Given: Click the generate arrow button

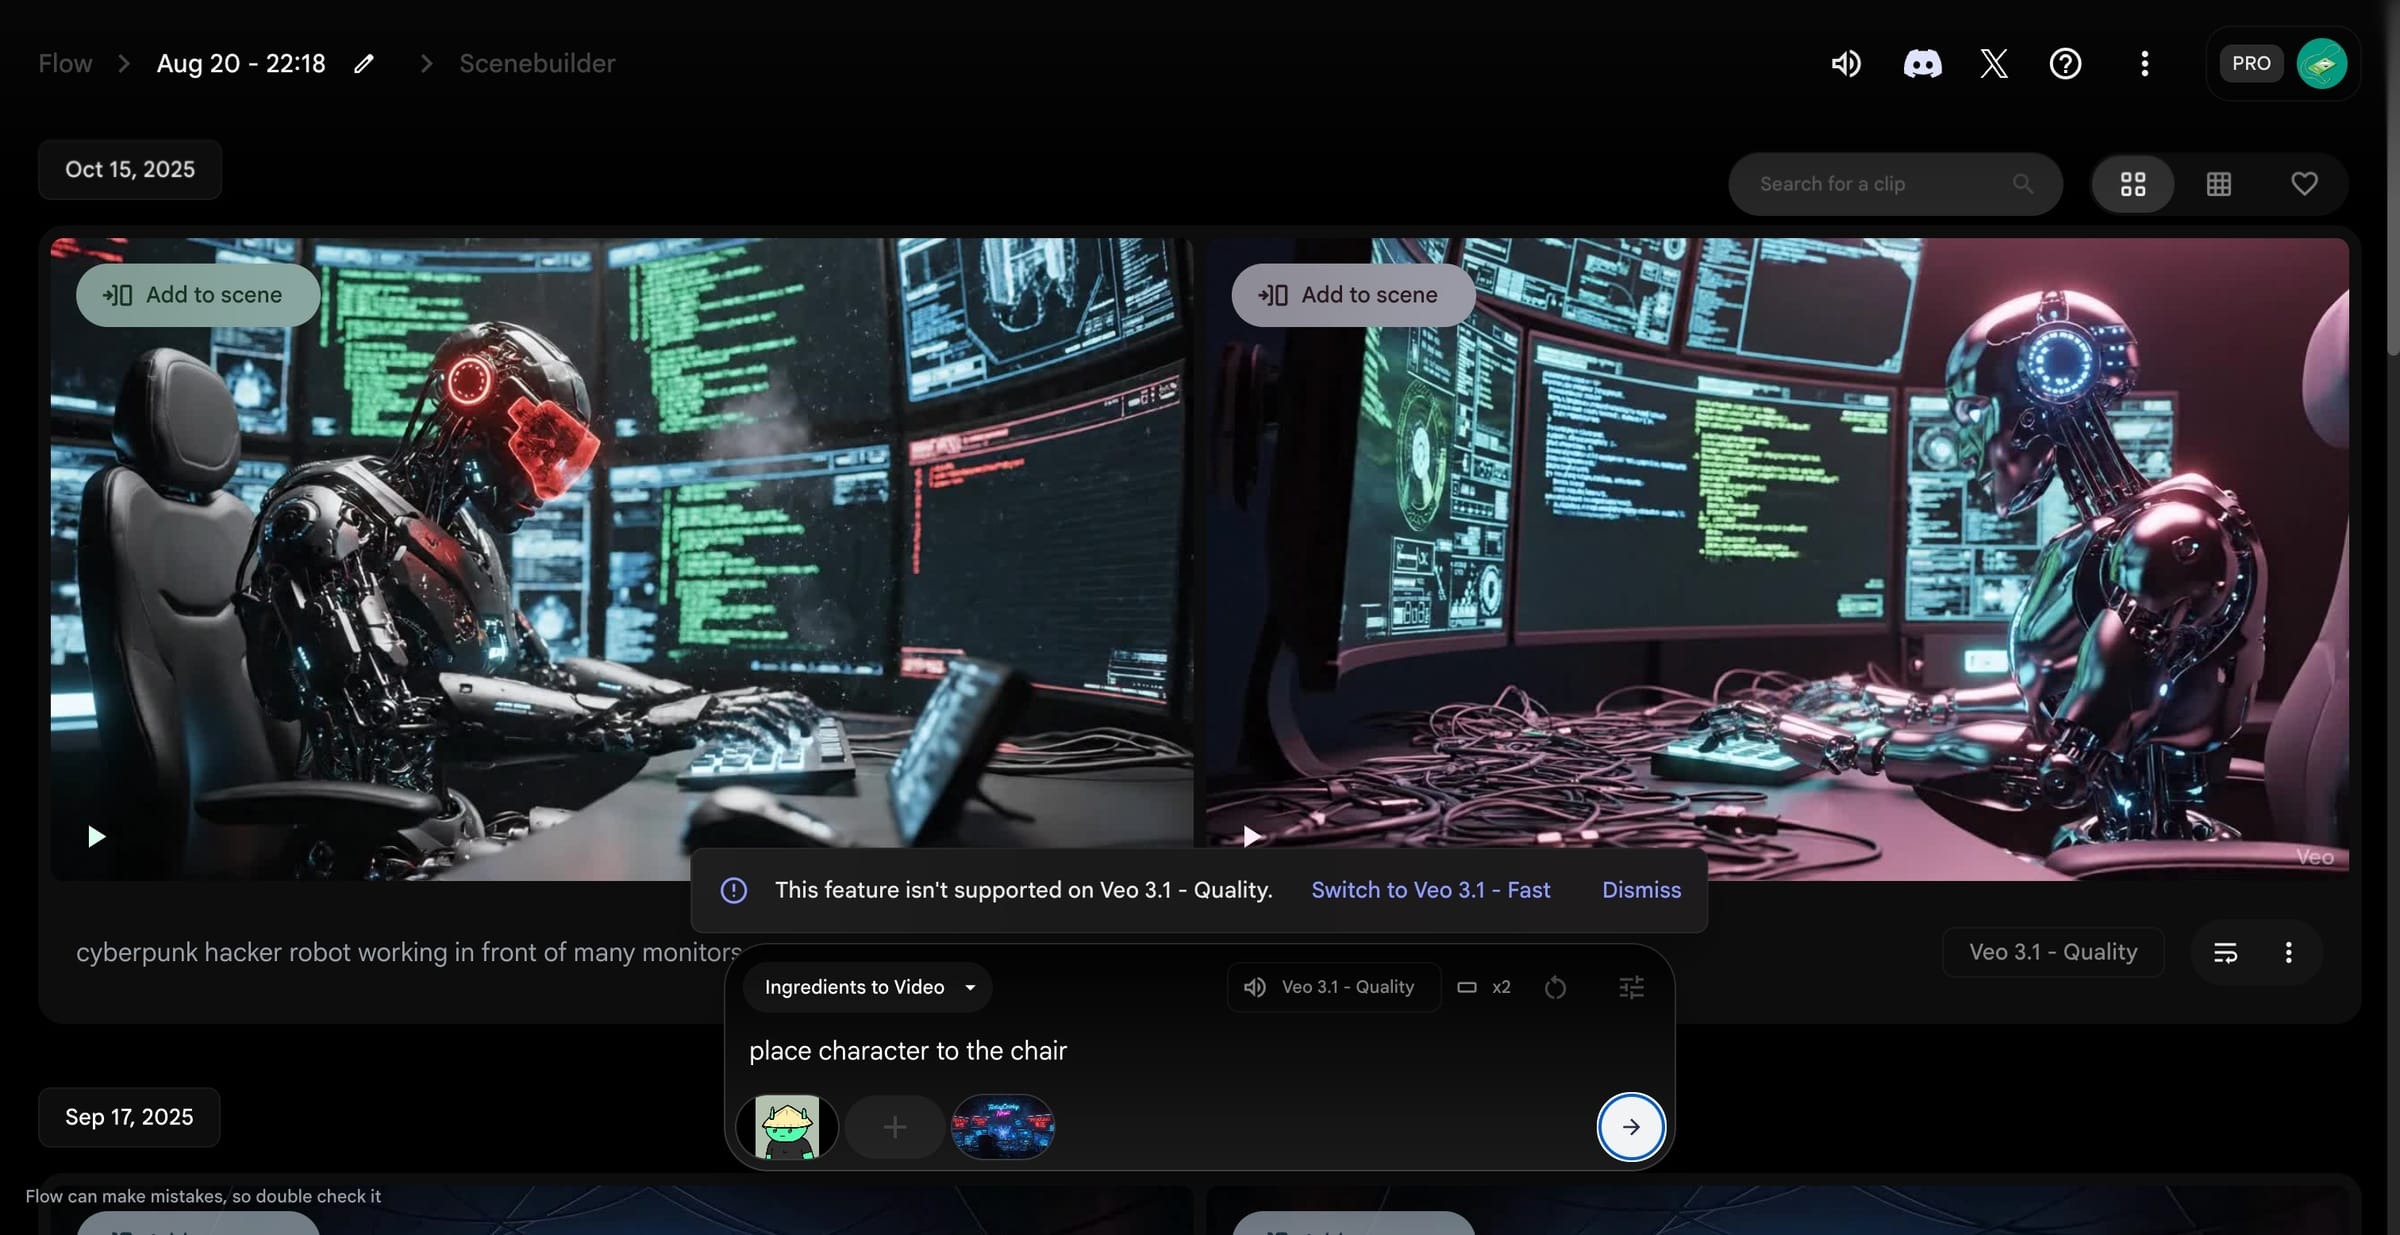Looking at the screenshot, I should coord(1630,1127).
